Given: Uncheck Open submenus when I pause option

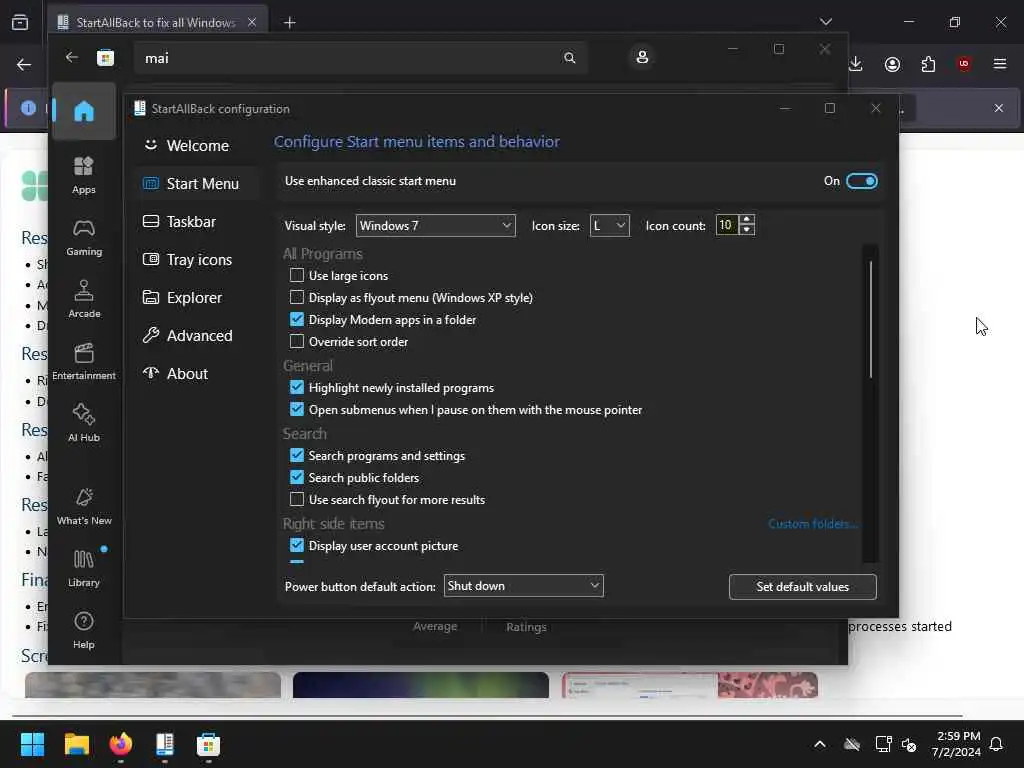Looking at the screenshot, I should pos(296,409).
